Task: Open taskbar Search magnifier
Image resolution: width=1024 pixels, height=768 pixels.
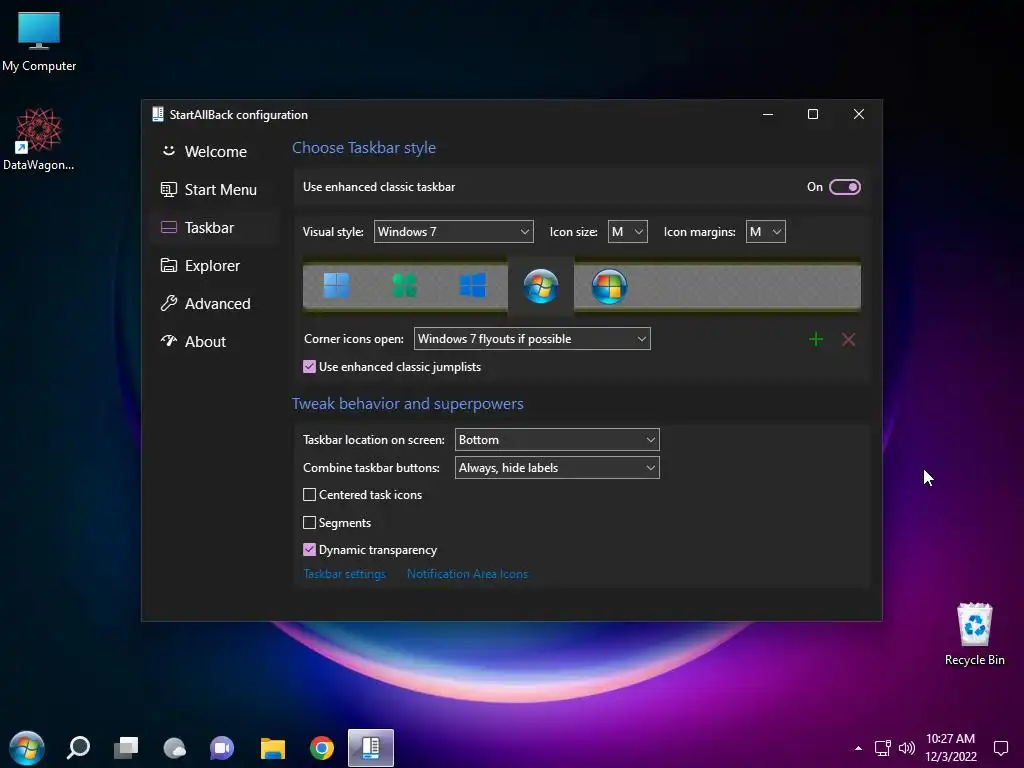Action: tap(78, 748)
